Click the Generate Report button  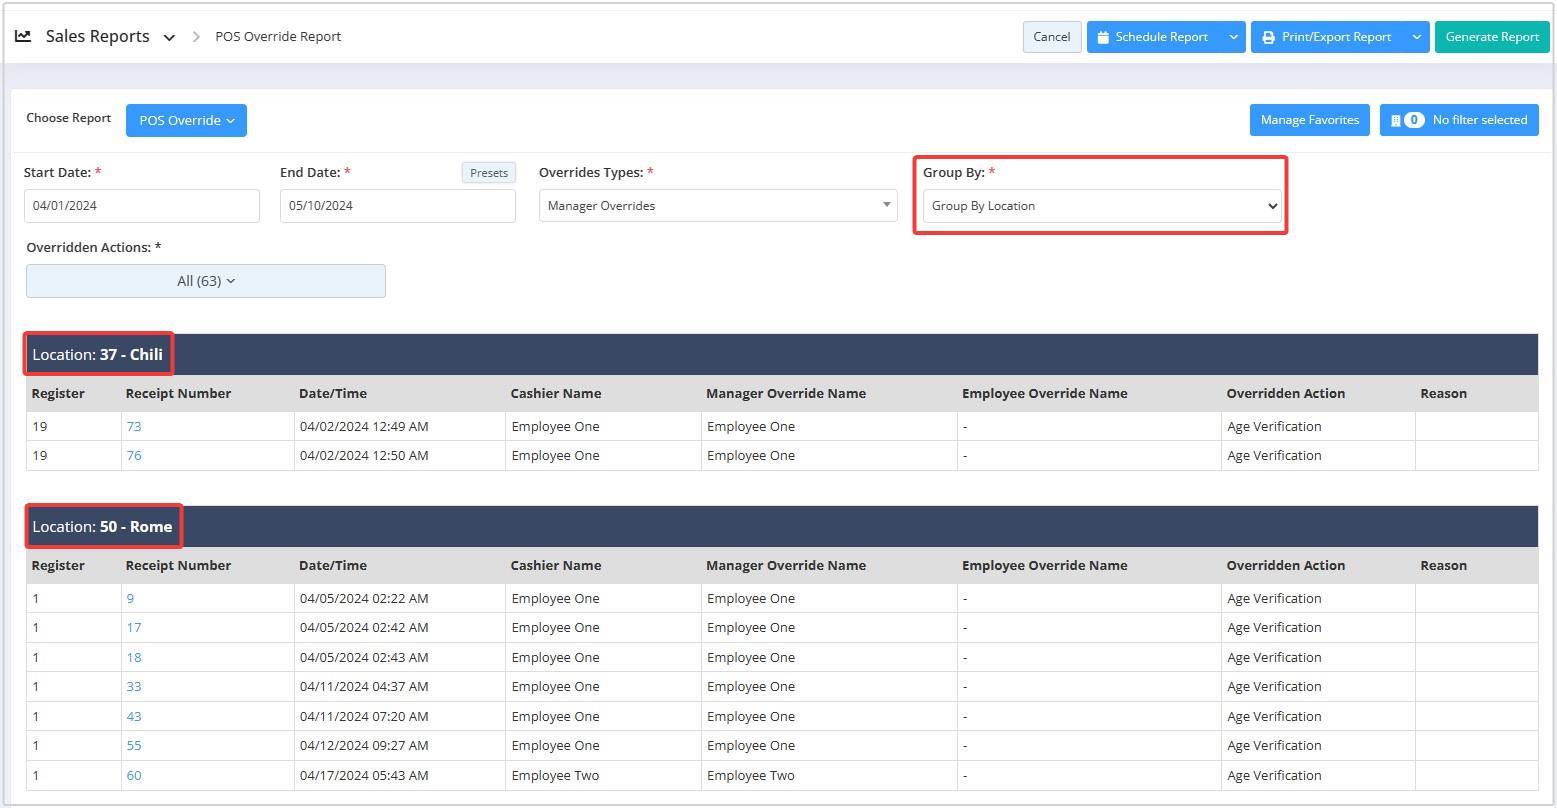[x=1492, y=37]
